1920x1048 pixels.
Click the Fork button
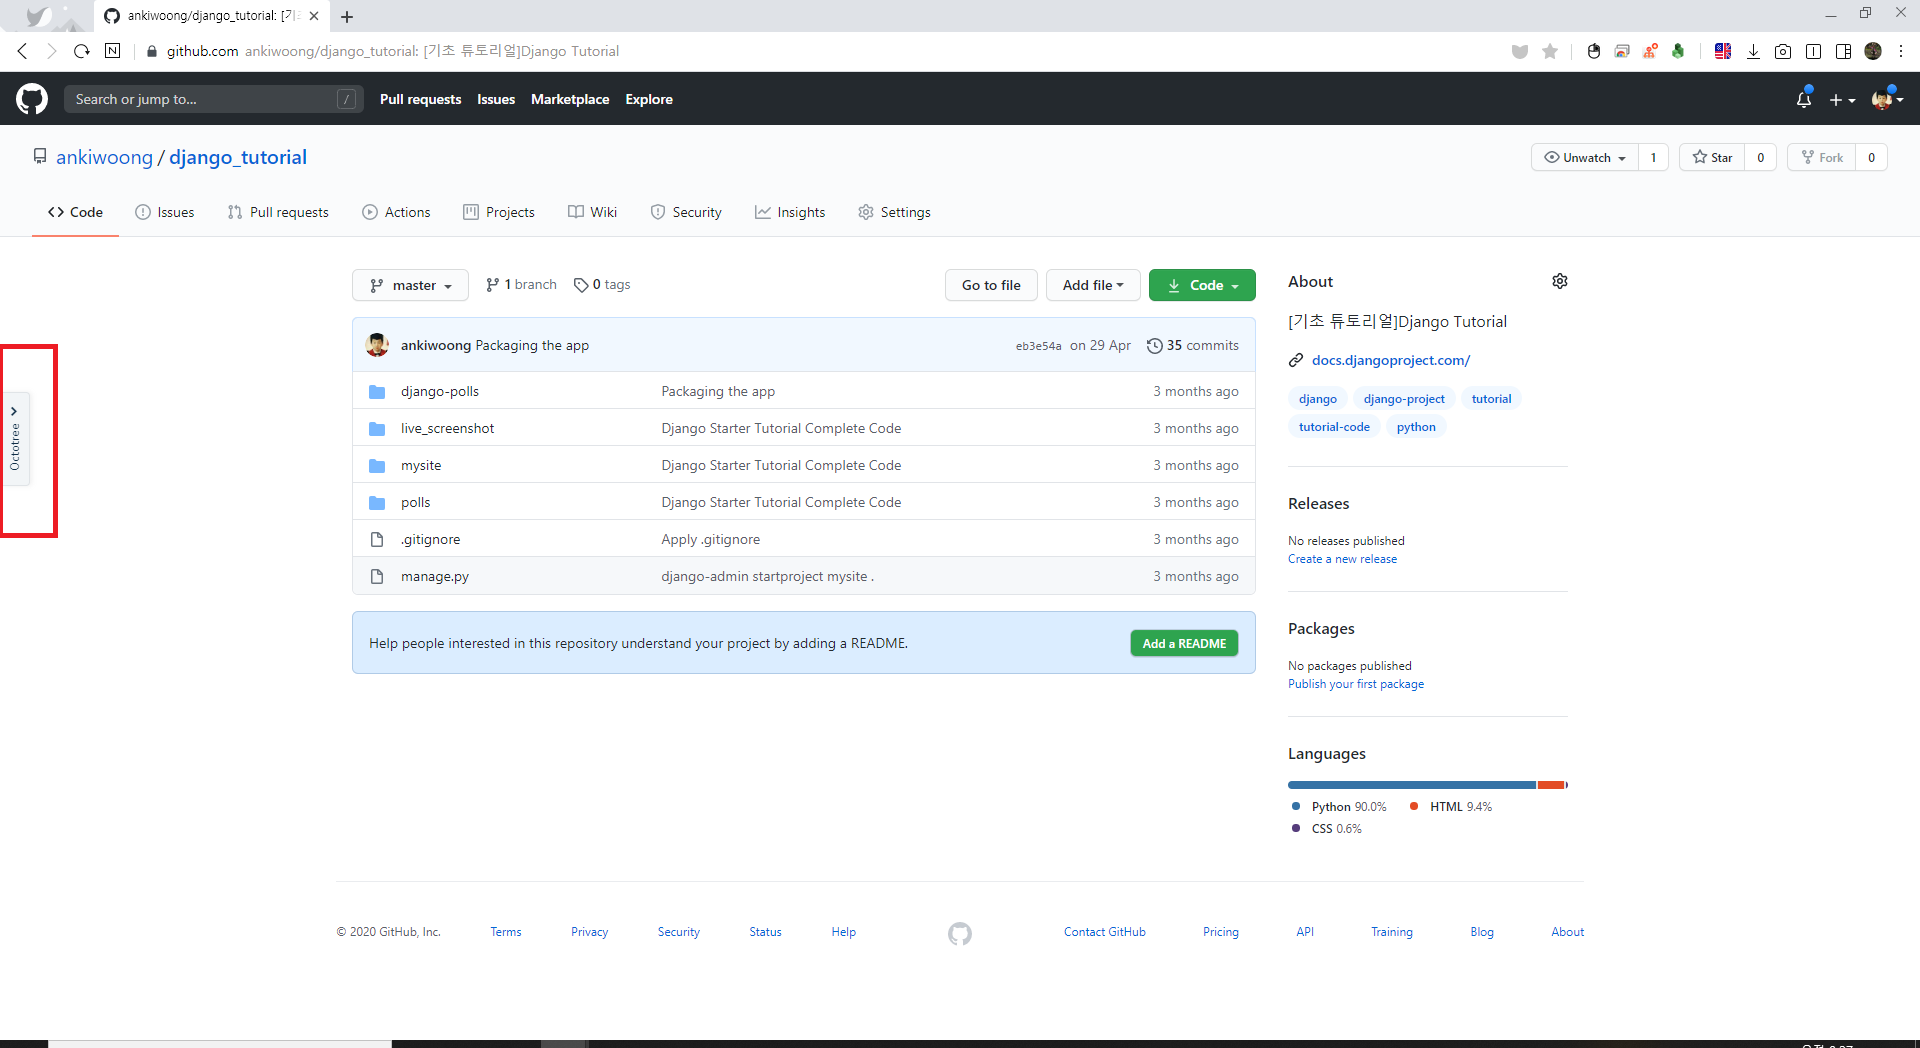(1822, 157)
